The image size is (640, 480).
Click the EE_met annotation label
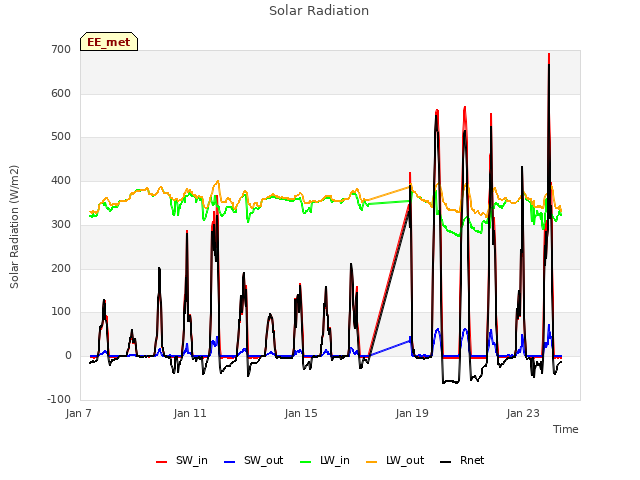(109, 42)
